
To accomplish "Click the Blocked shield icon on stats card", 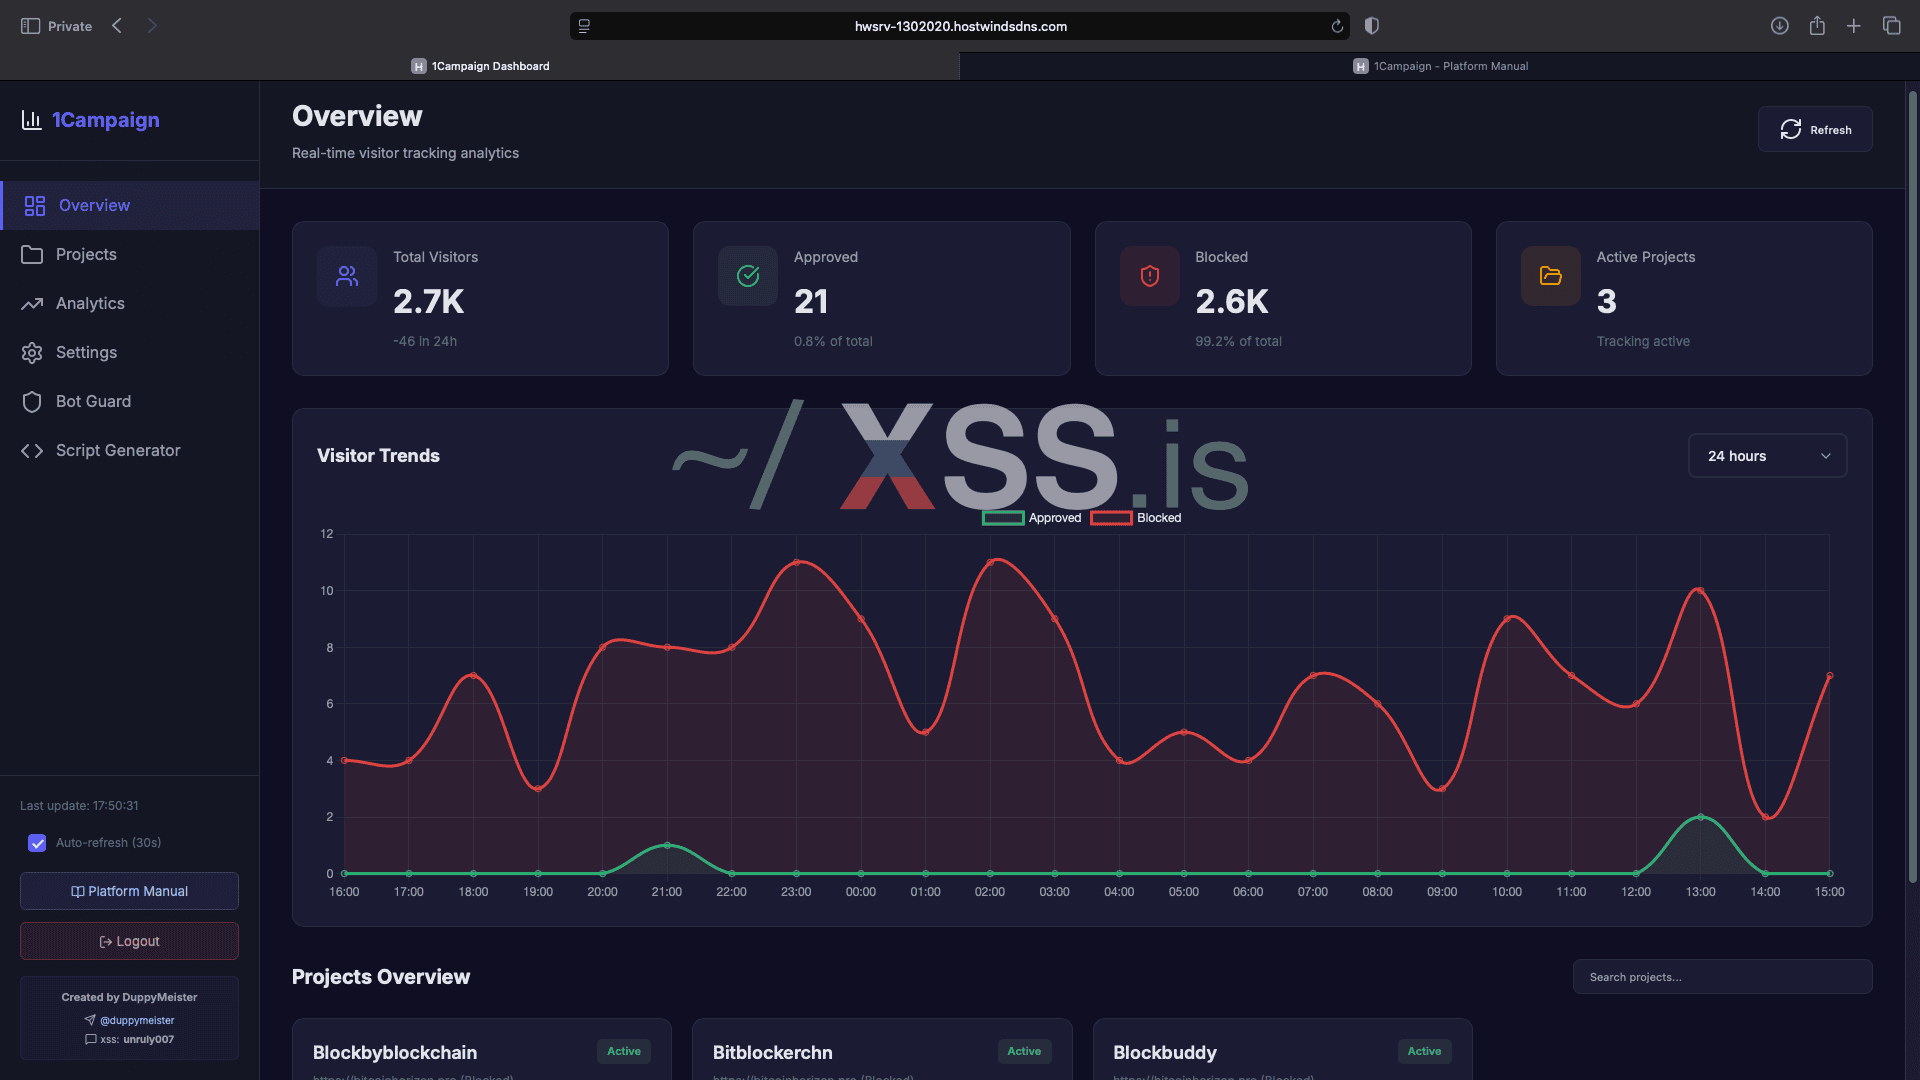I will pos(1149,276).
